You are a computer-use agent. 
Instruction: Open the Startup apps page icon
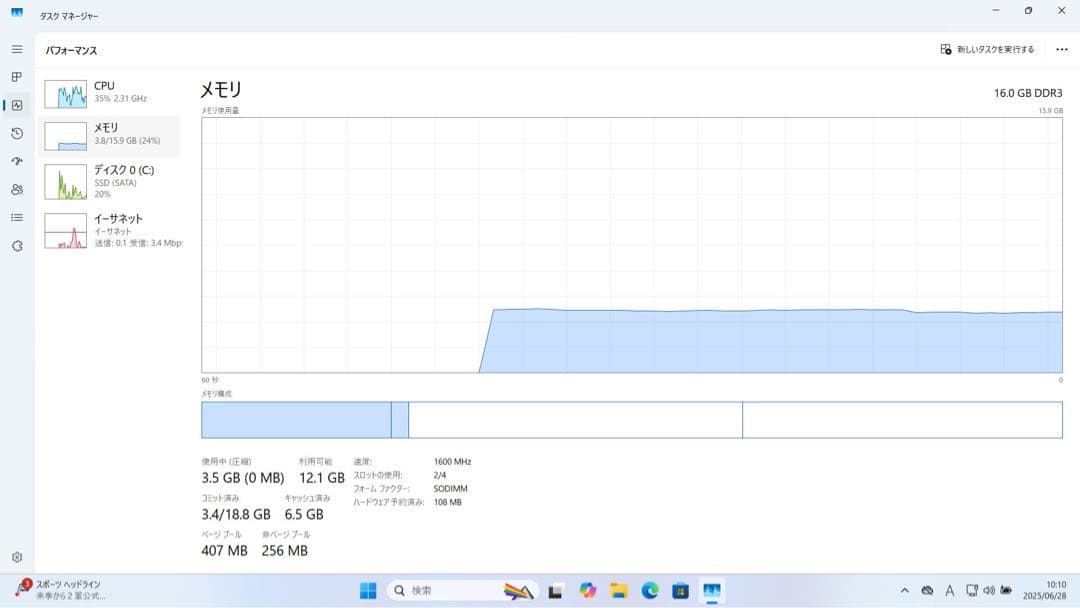(x=17, y=161)
